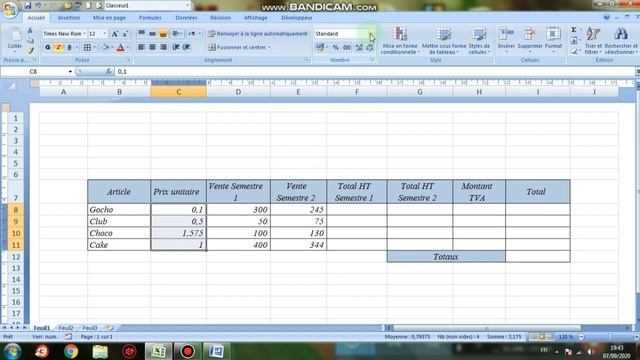The height and width of the screenshot is (360, 640).
Task: Apply the cell borders button
Action: click(x=87, y=47)
